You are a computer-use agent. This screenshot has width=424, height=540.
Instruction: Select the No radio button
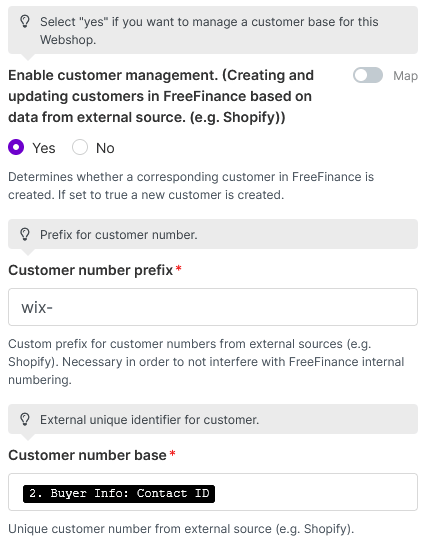point(80,147)
